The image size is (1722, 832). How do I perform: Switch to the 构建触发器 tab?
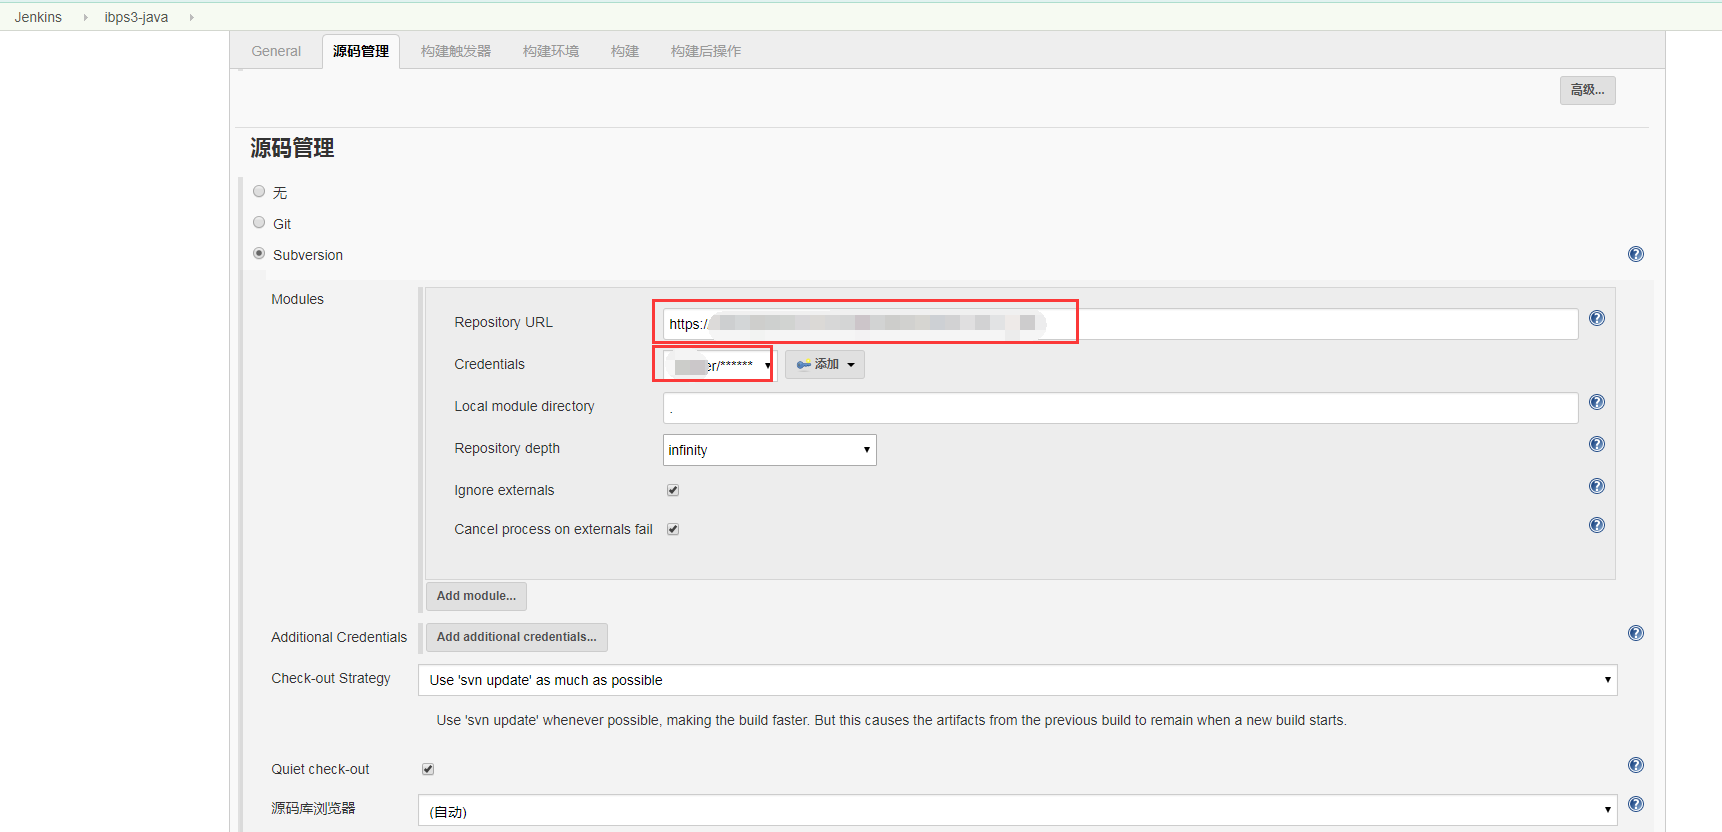point(455,51)
